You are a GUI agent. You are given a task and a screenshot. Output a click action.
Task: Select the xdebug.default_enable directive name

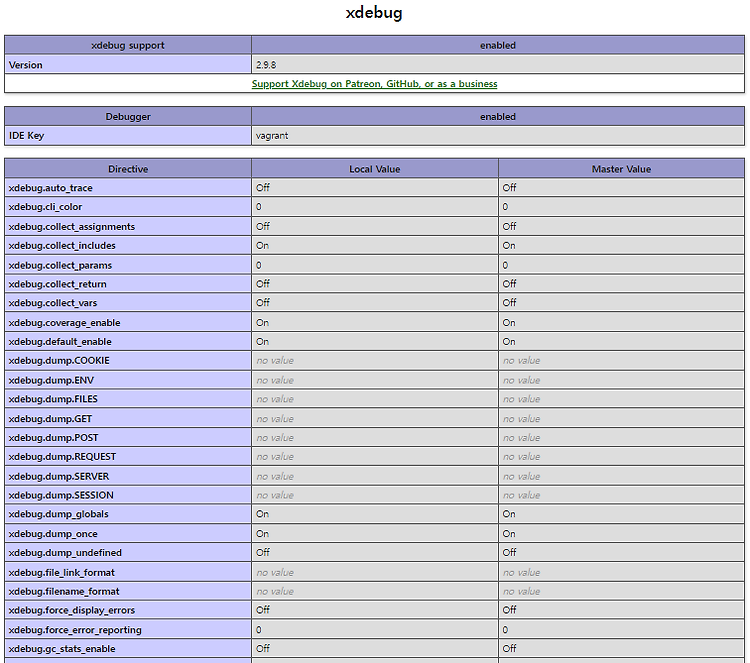tap(60, 342)
